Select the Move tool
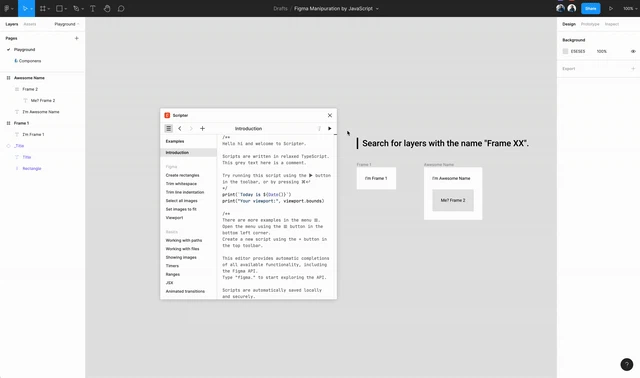The image size is (640, 378). point(24,8)
